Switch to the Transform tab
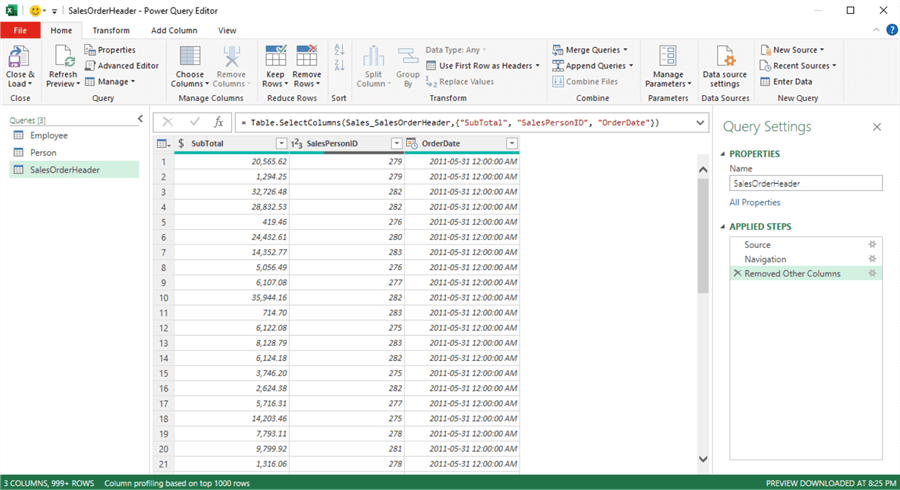 tap(110, 31)
